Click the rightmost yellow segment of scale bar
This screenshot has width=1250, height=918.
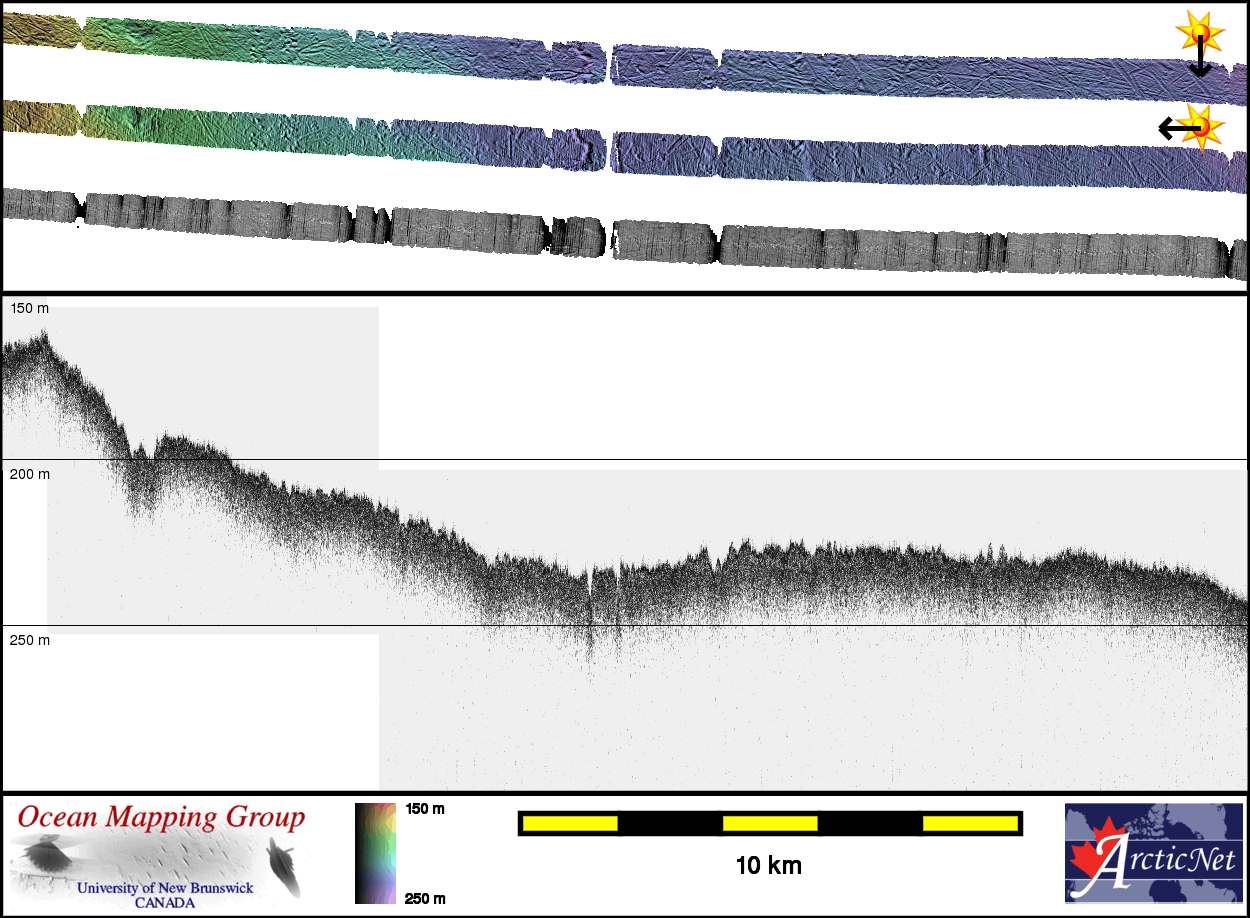tap(970, 823)
